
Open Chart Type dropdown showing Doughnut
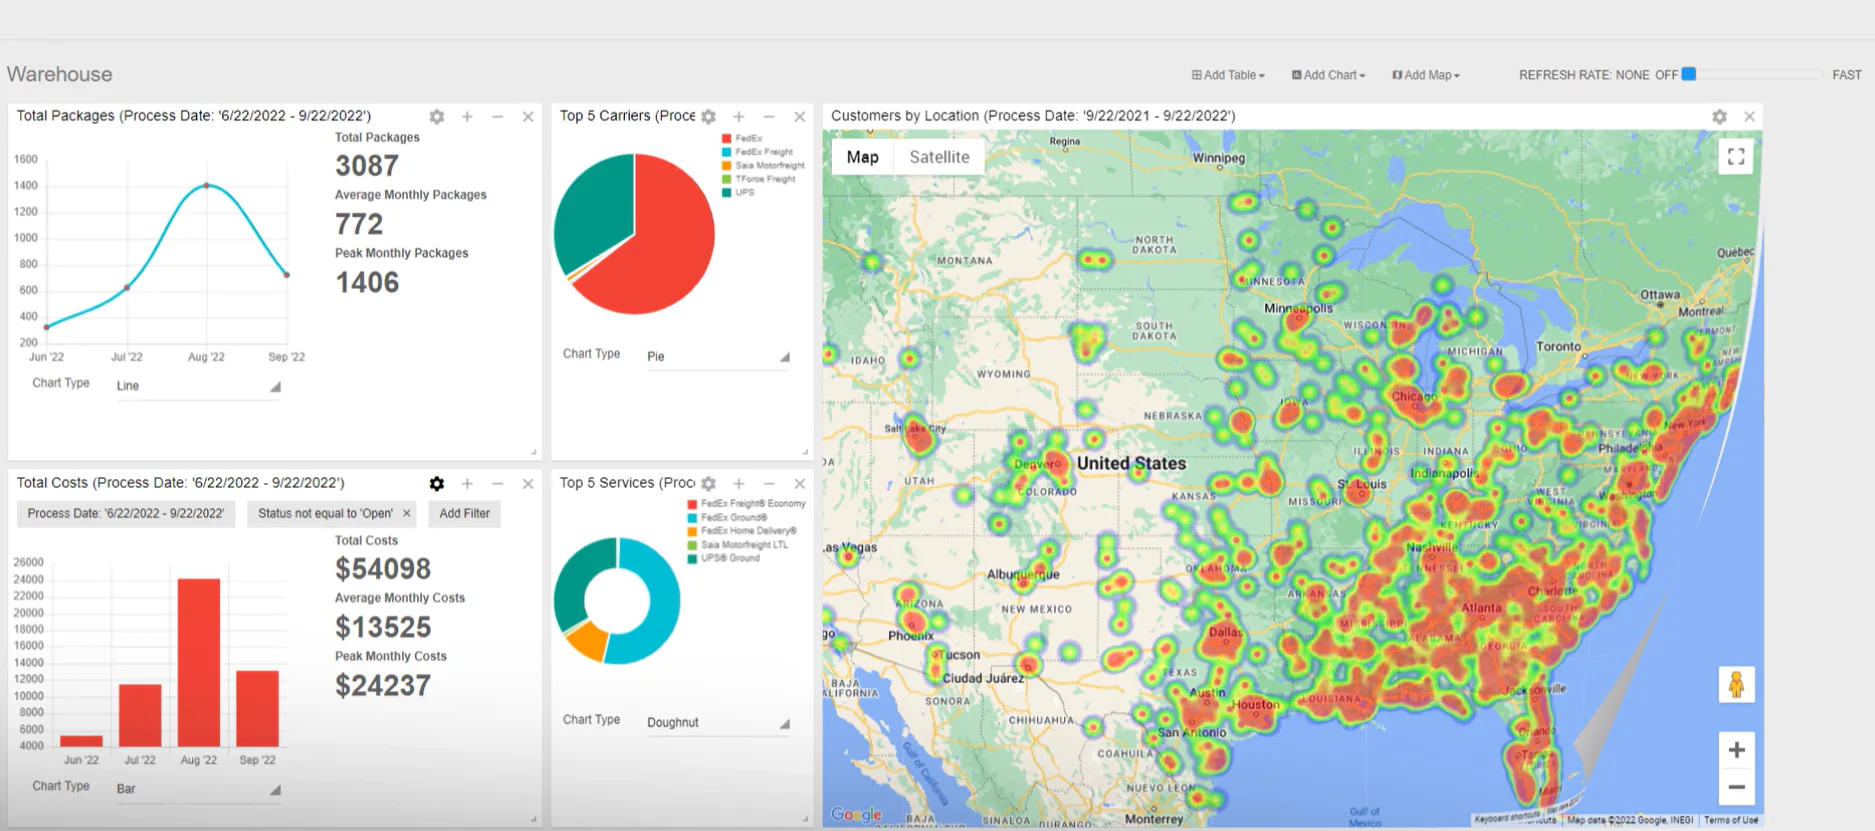[x=719, y=723]
